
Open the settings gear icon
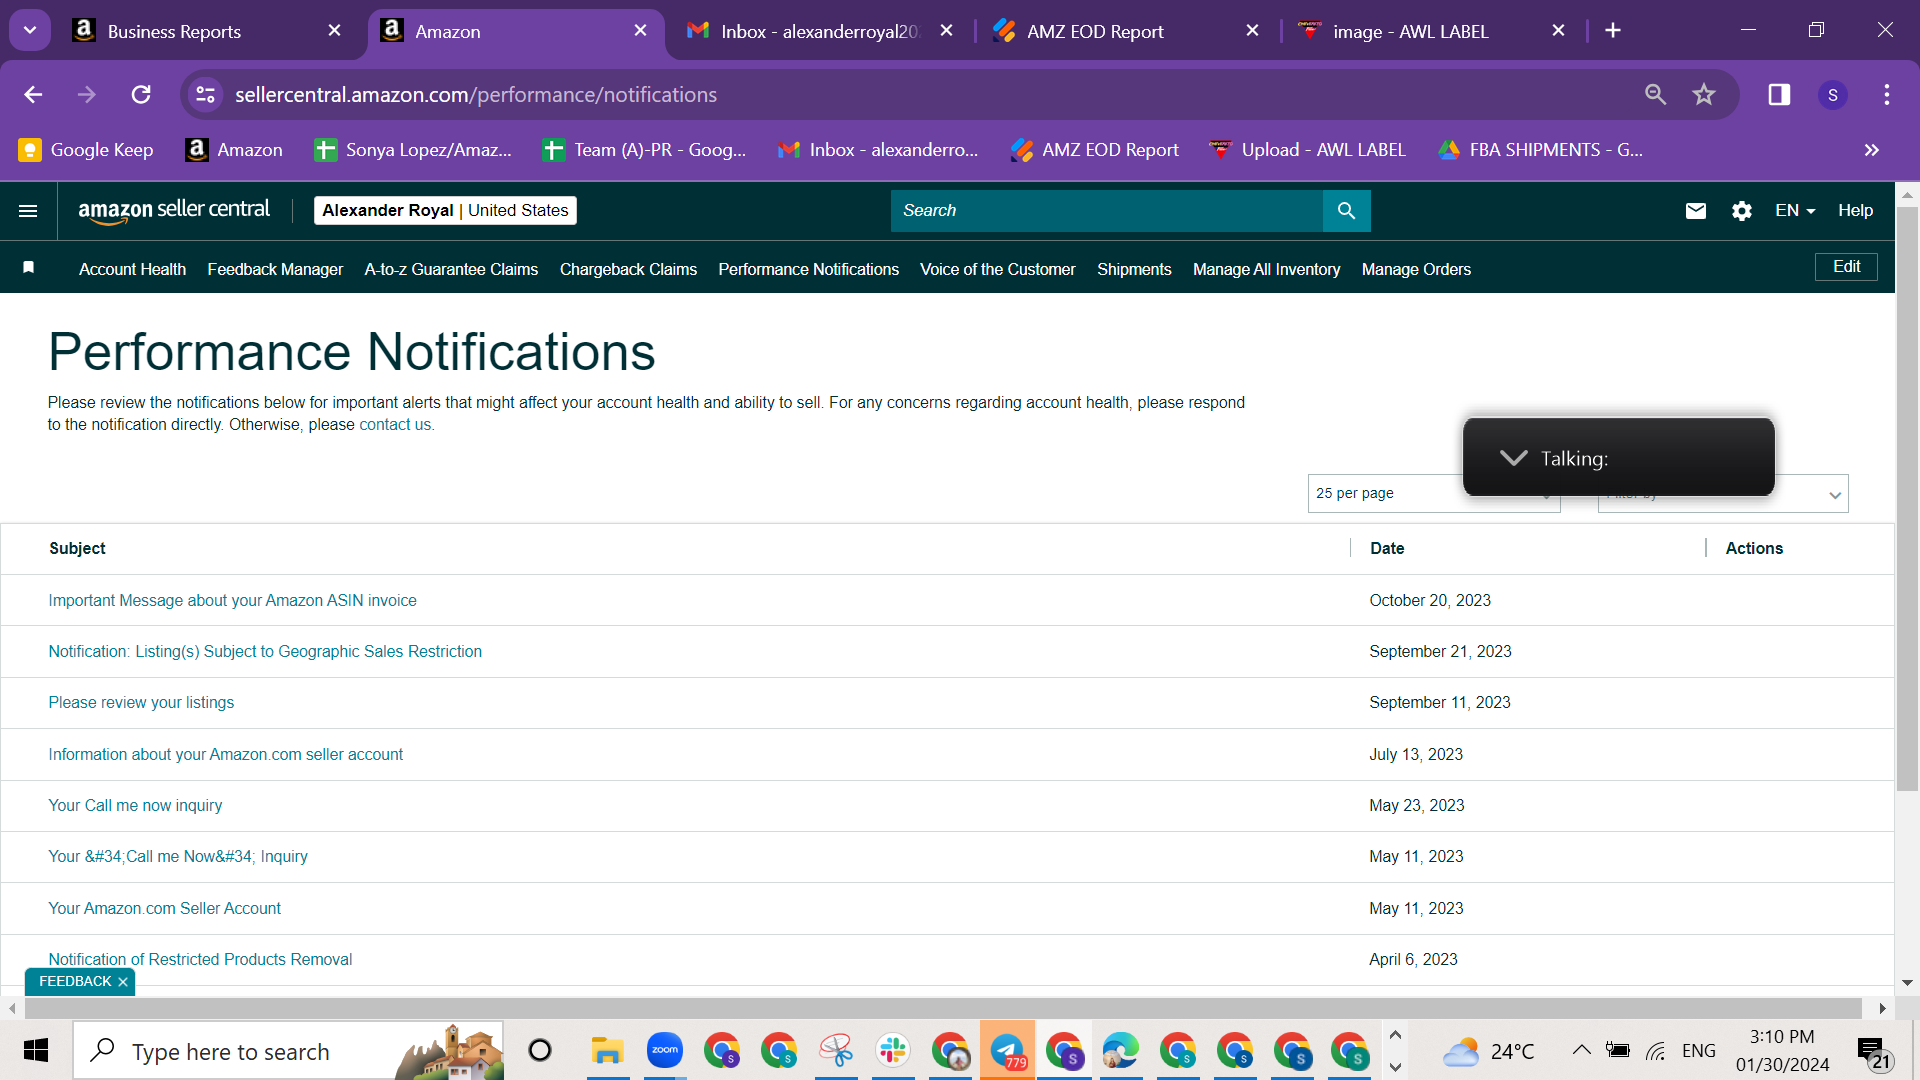(1741, 211)
